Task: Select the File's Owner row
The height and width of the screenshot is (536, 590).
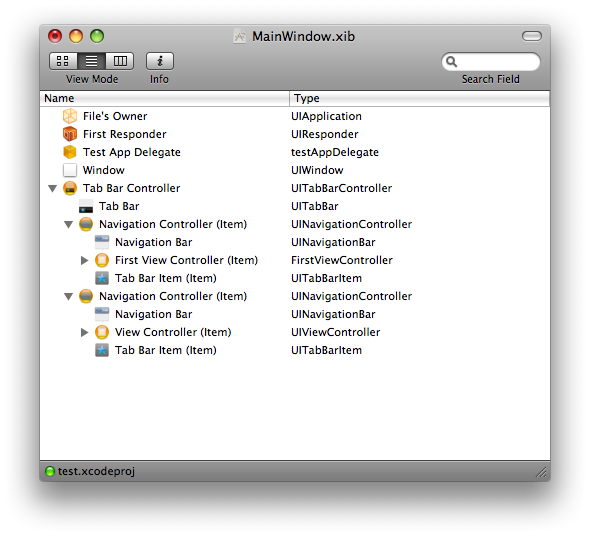Action: pos(295,116)
